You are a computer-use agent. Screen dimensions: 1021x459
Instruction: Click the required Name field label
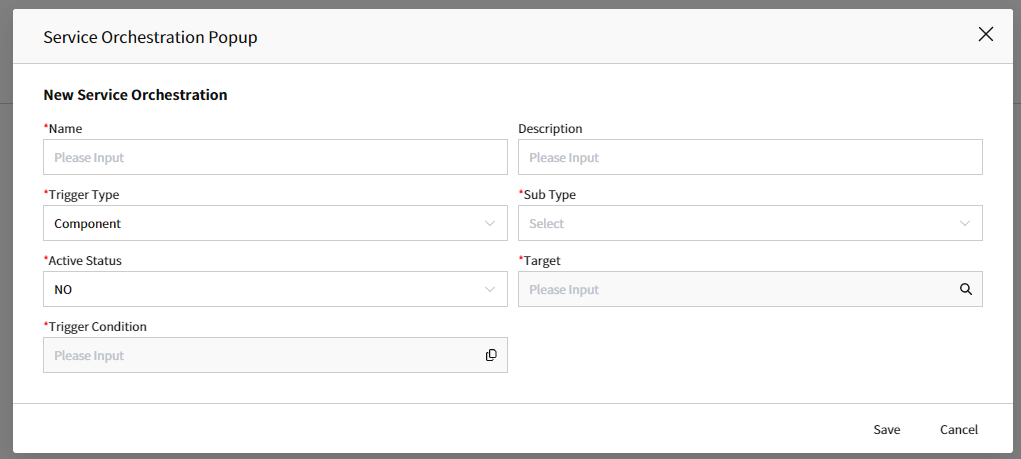pos(63,128)
